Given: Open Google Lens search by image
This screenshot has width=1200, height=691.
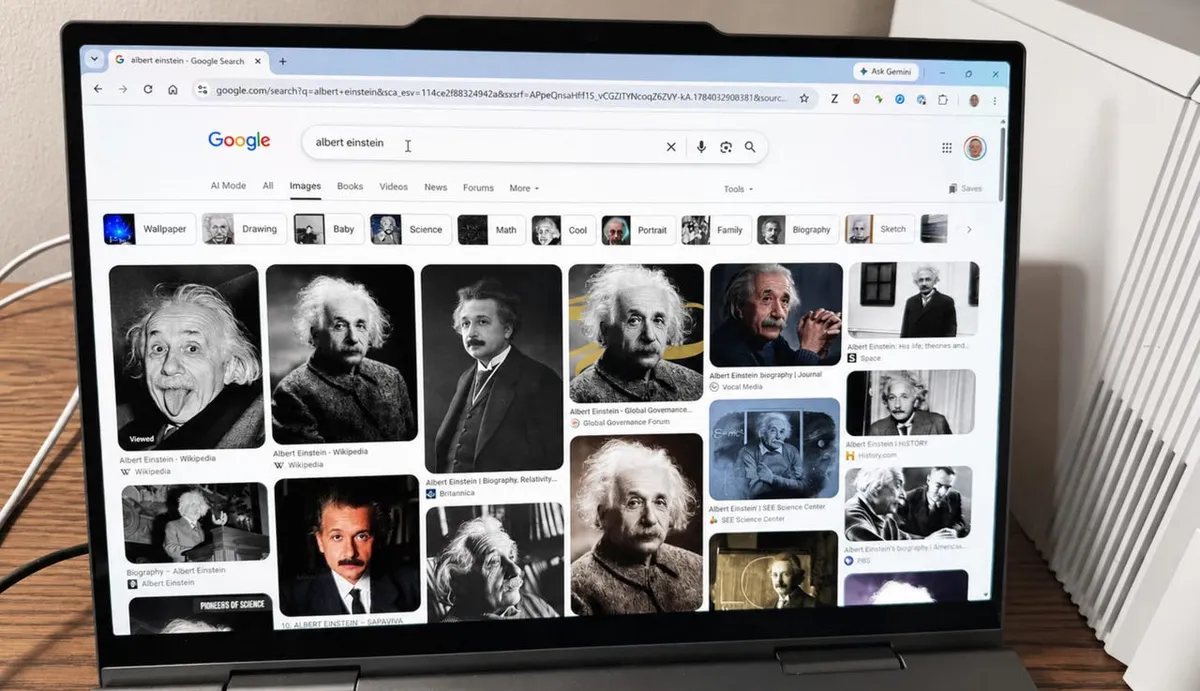Looking at the screenshot, I should (x=725, y=147).
